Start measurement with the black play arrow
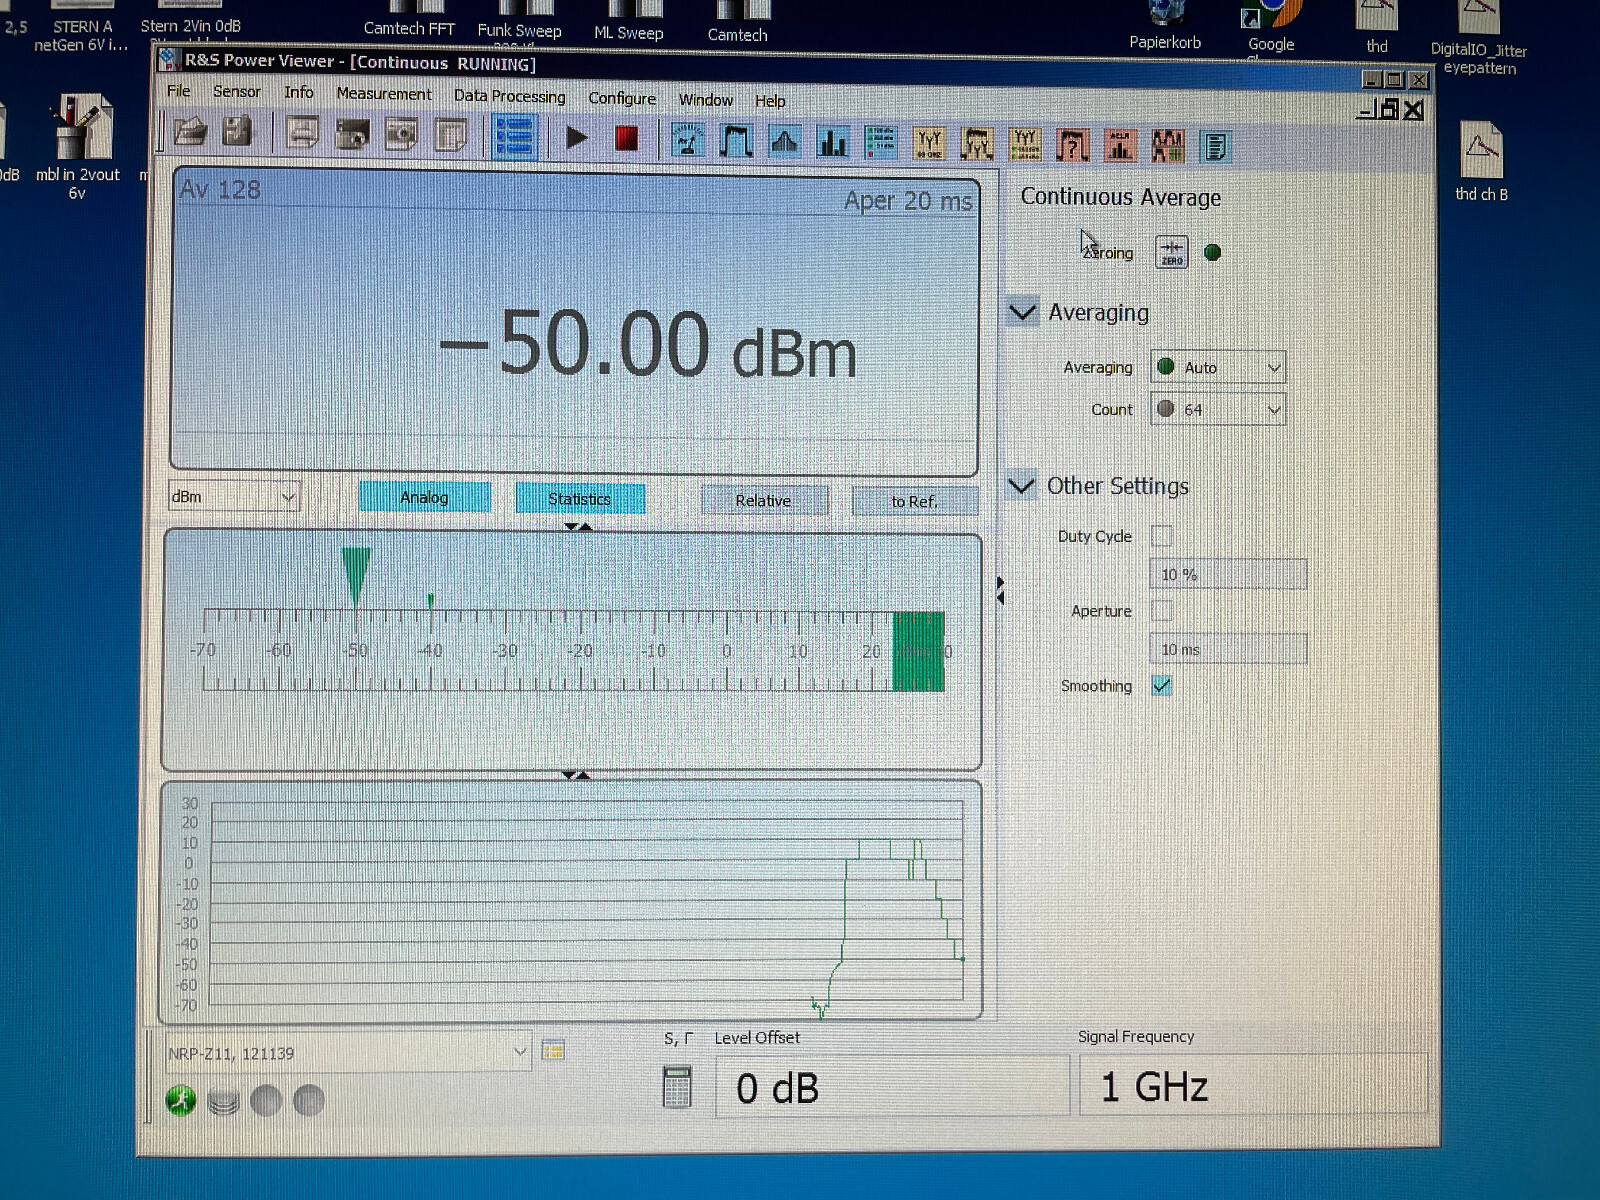Screen dimensions: 1600x1200 [577, 138]
